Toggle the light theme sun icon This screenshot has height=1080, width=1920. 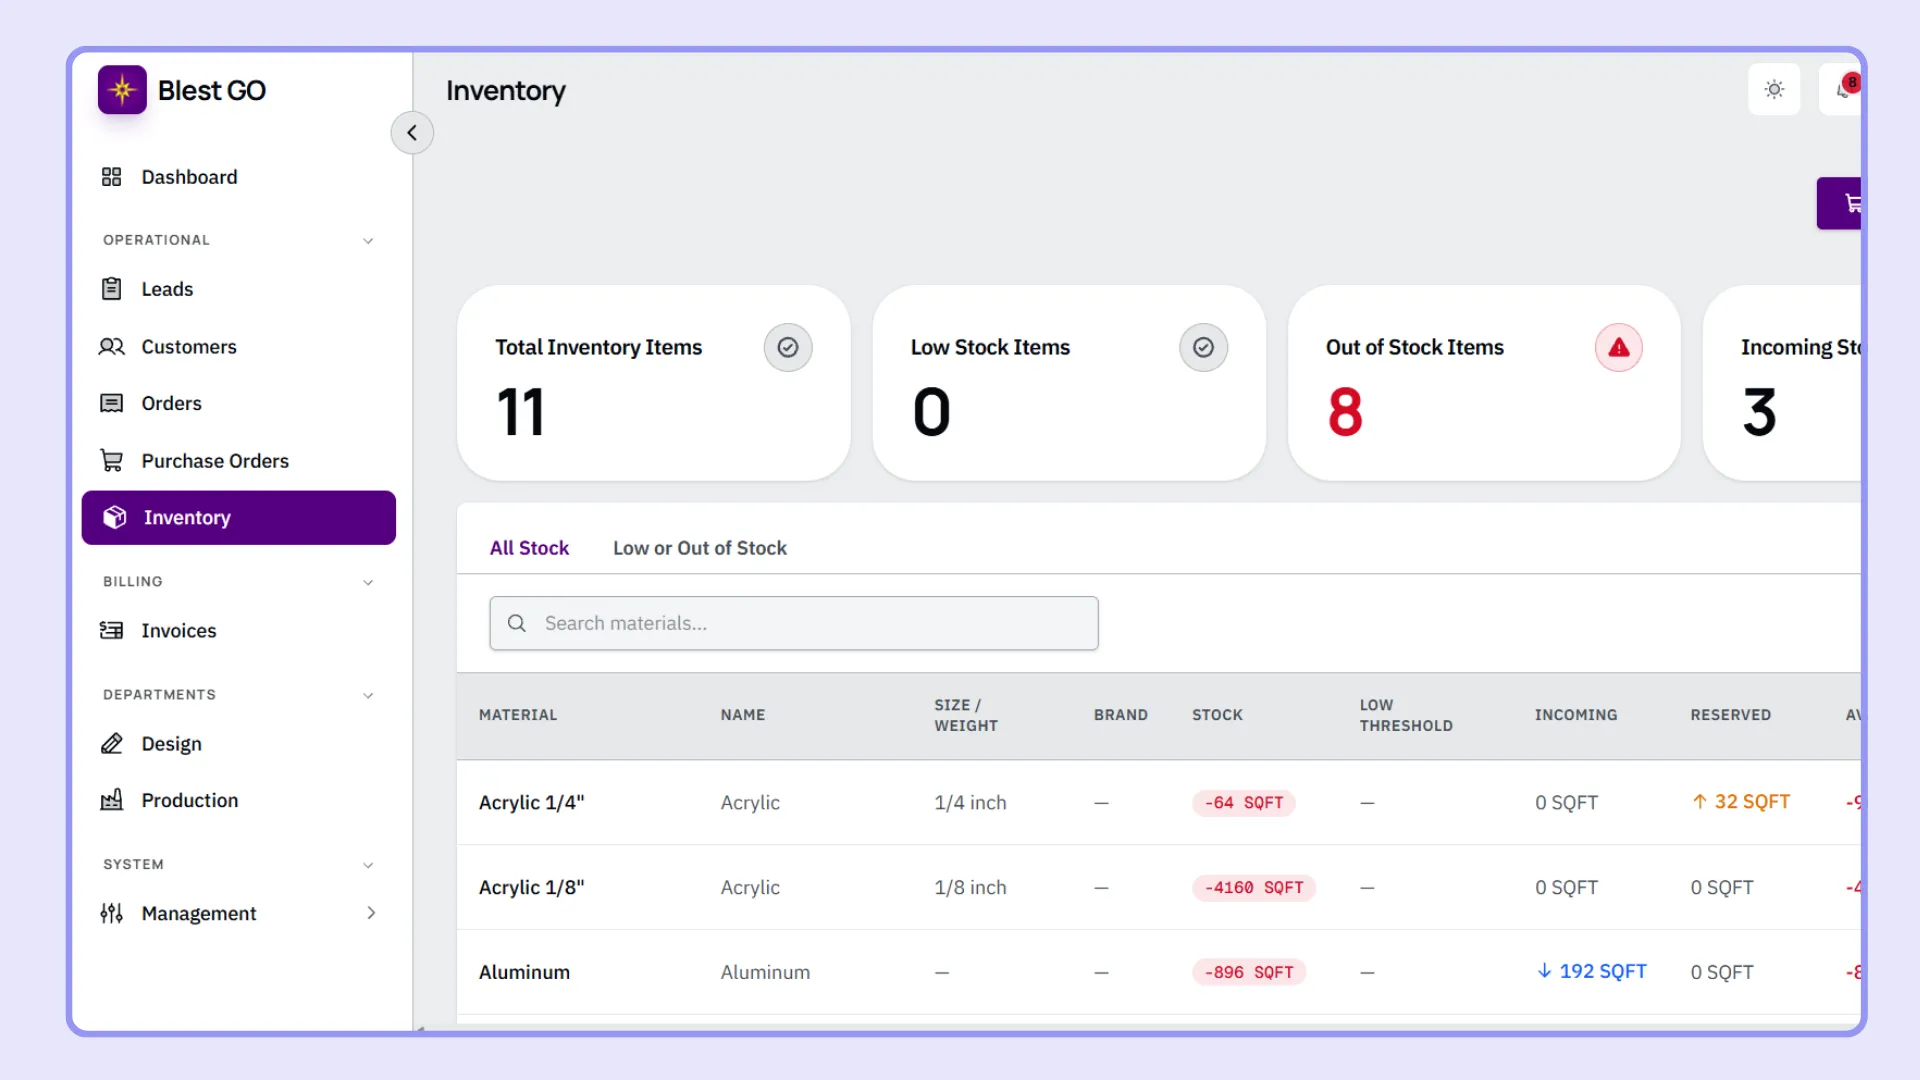click(1774, 89)
